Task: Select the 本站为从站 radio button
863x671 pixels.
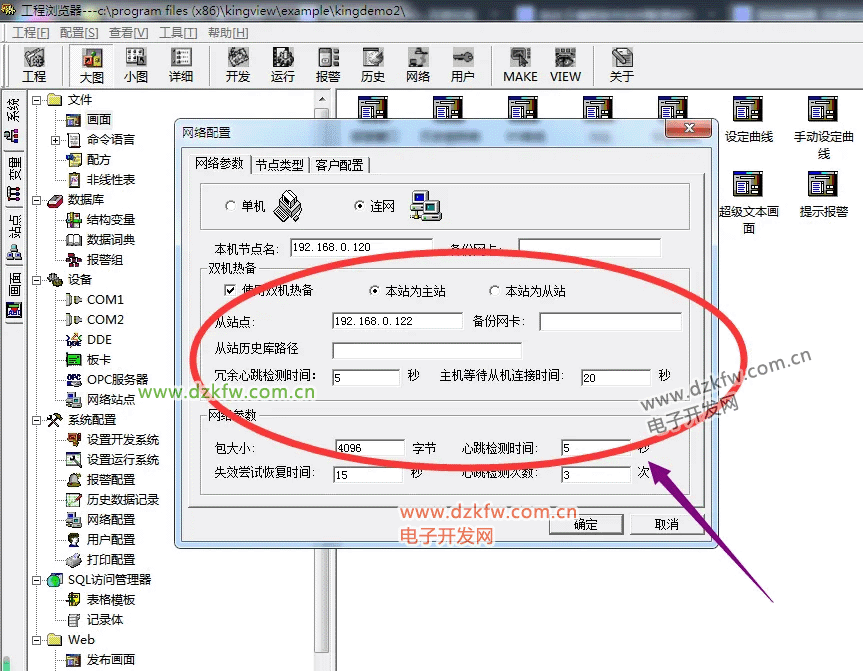Action: point(494,291)
